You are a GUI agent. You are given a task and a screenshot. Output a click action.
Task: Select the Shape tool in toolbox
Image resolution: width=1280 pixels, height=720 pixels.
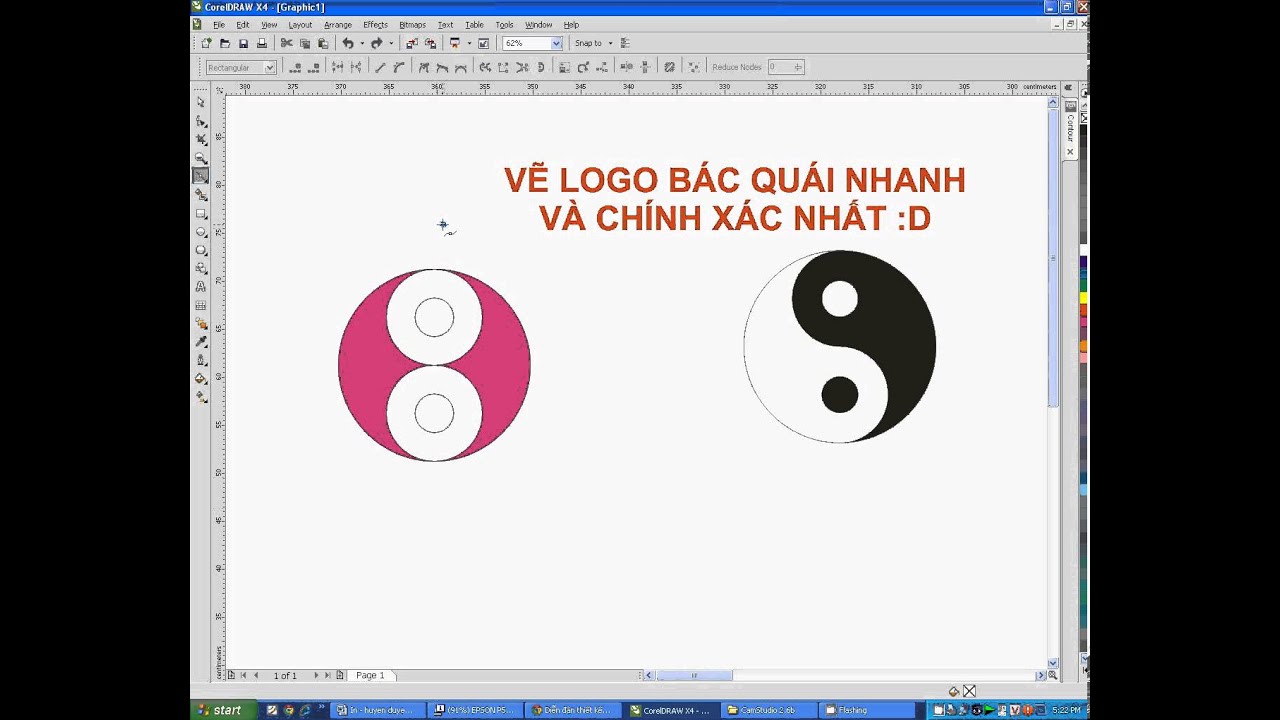tap(201, 121)
